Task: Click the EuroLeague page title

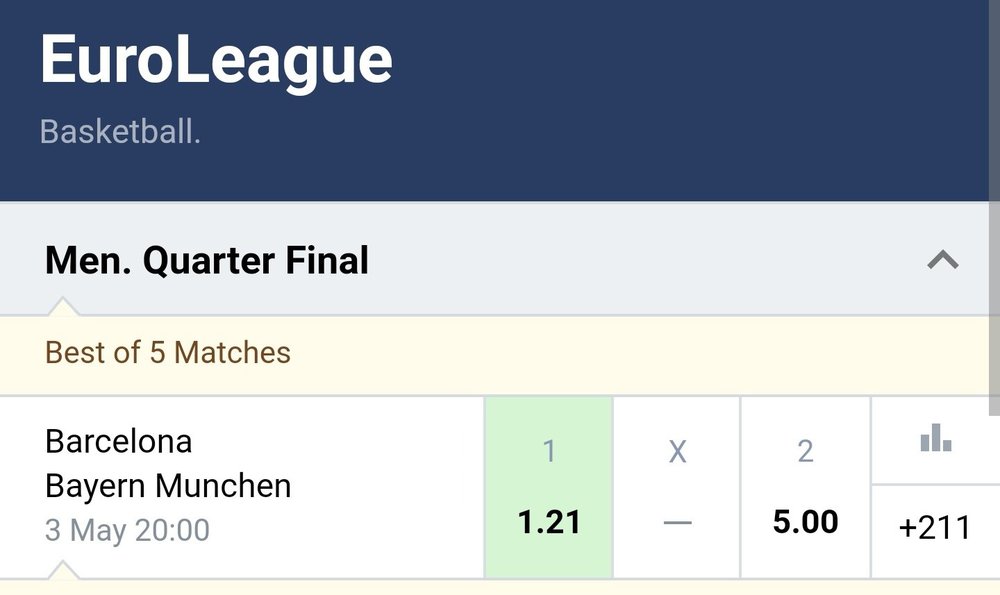Action: coord(216,60)
